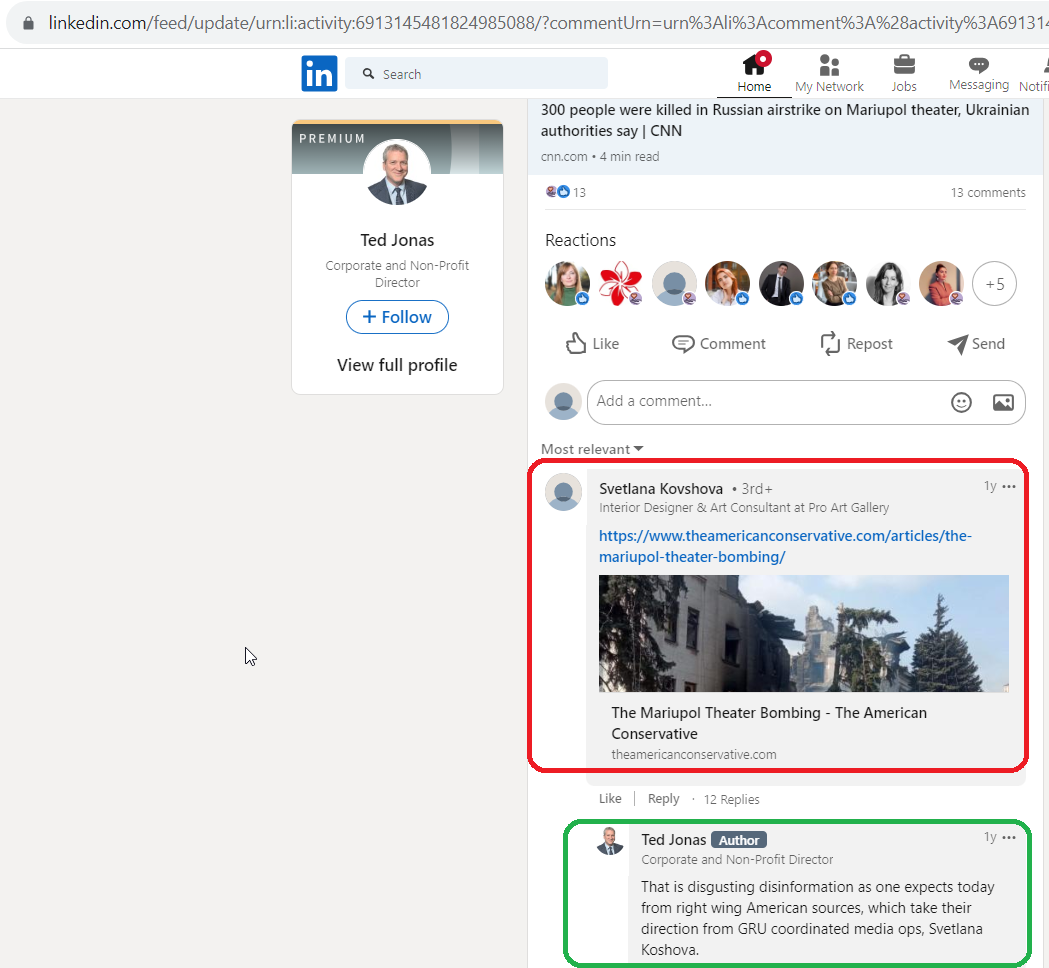Click the first reactor's avatar
1049x968 pixels.
(567, 284)
